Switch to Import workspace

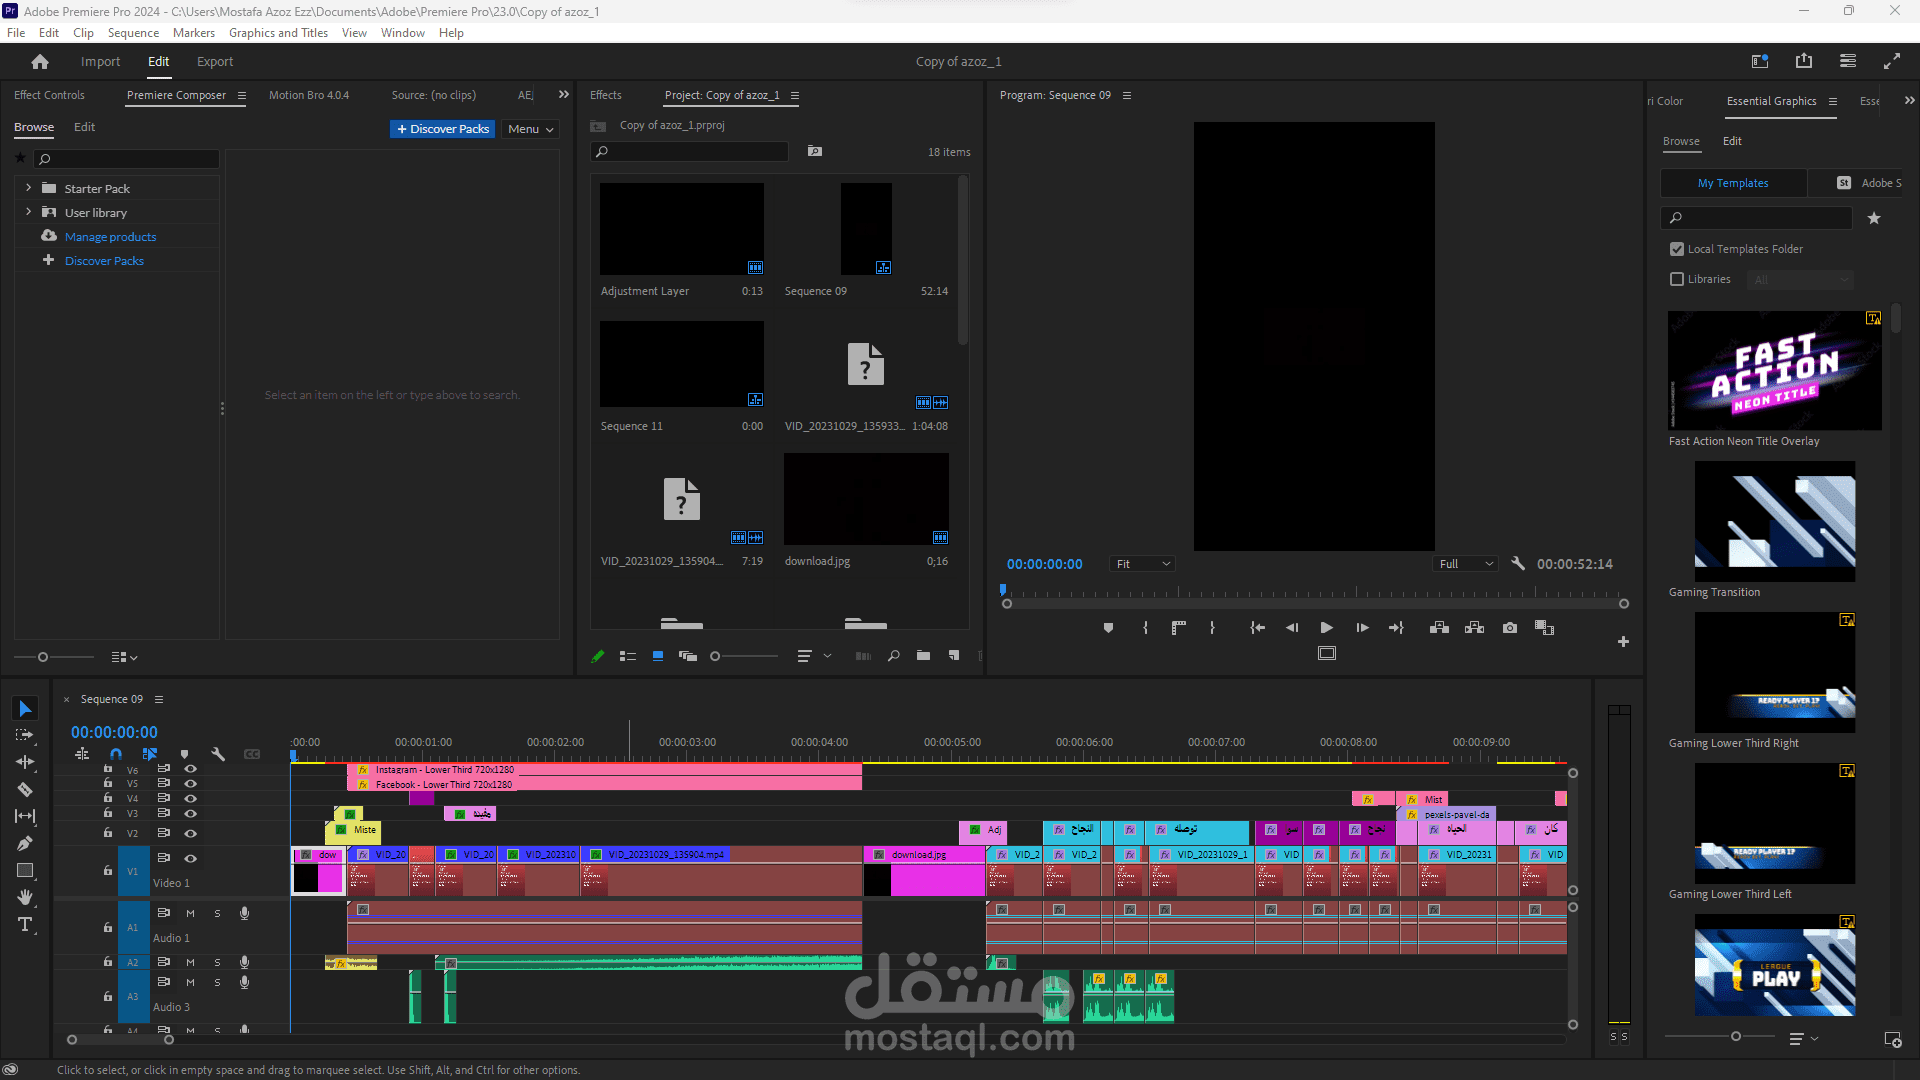[x=100, y=62]
